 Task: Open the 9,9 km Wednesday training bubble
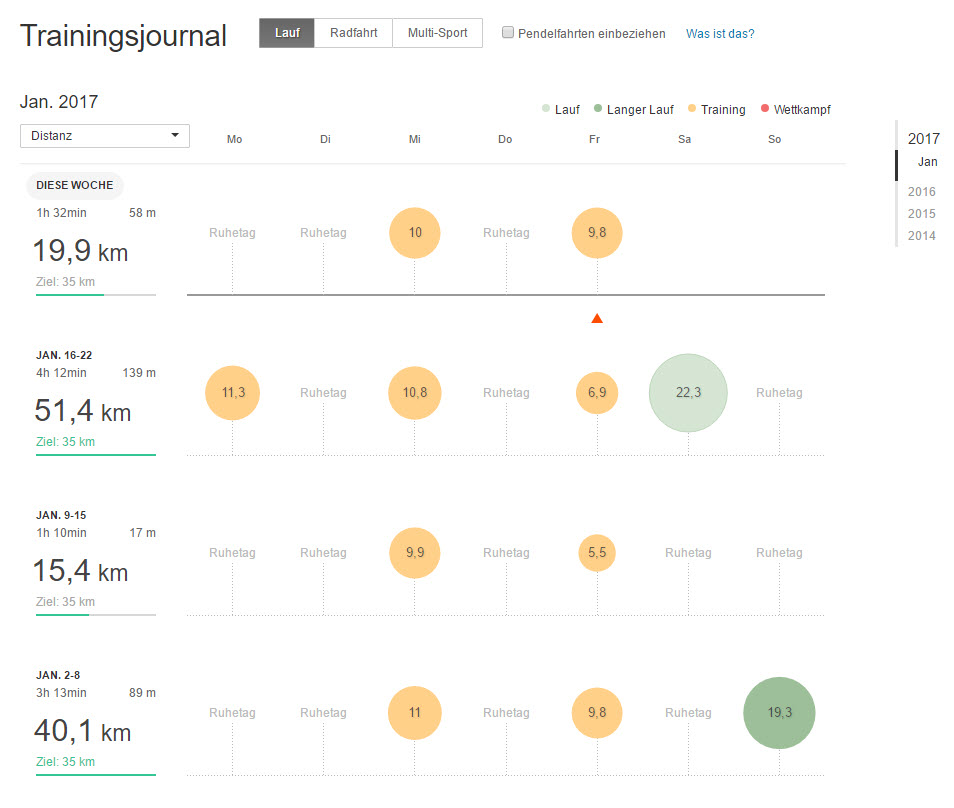click(x=414, y=553)
